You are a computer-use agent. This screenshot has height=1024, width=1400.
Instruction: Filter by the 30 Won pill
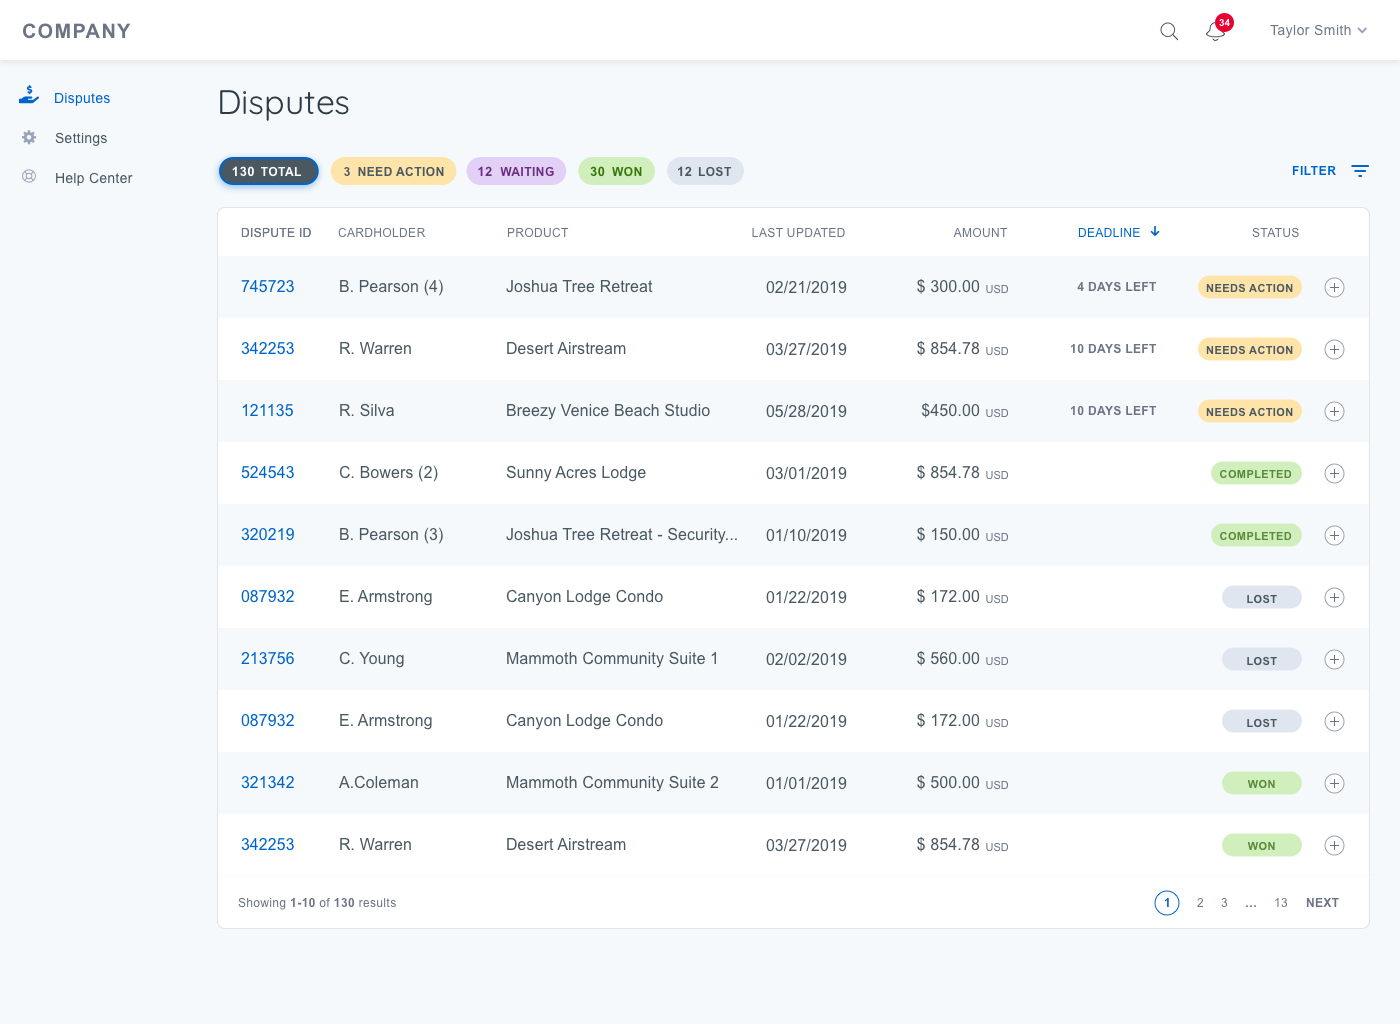point(616,172)
